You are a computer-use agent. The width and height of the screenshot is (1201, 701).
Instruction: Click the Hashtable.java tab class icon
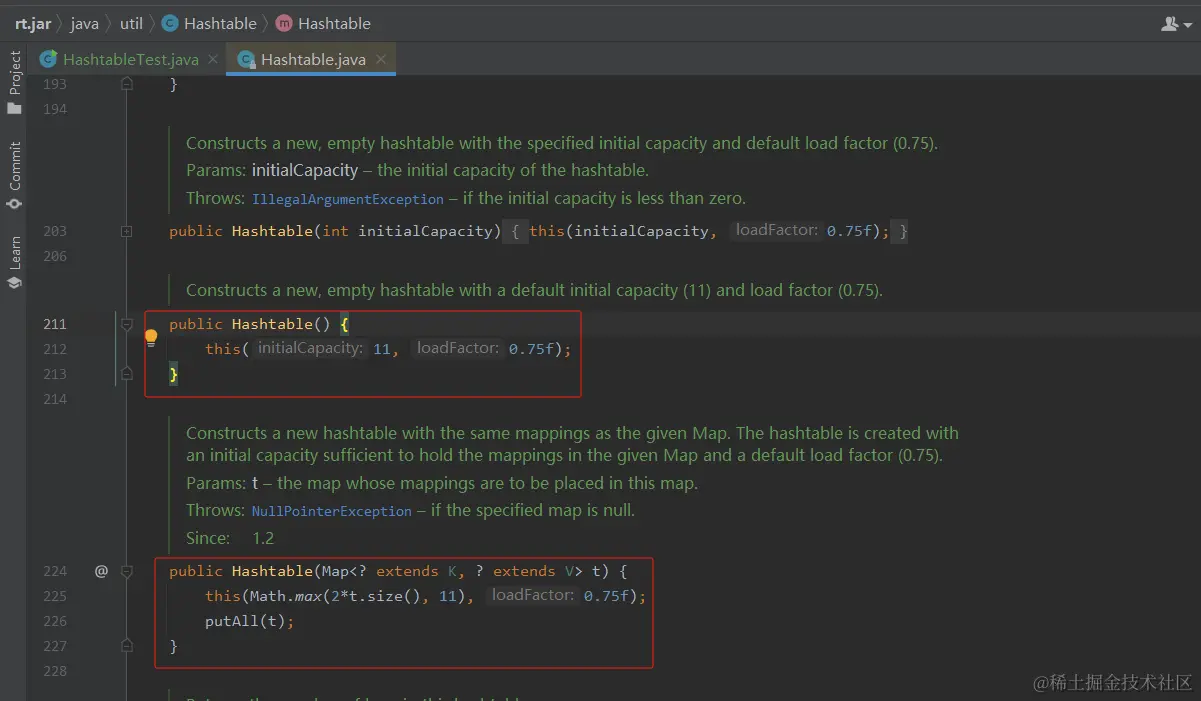[246, 60]
